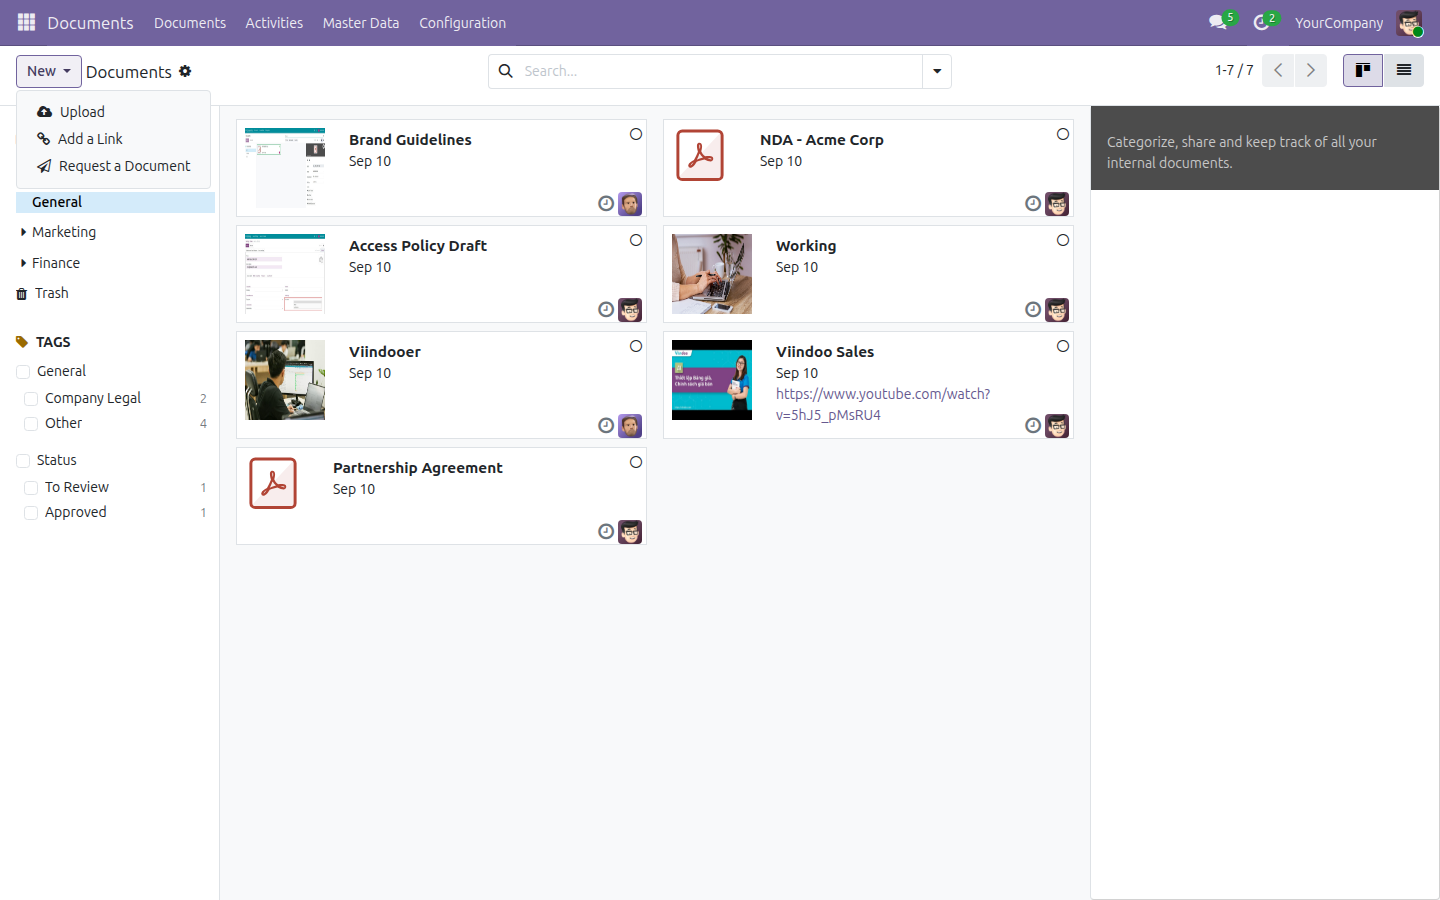This screenshot has width=1440, height=900.
Task: Open the user avatar menu
Action: 1409,22
